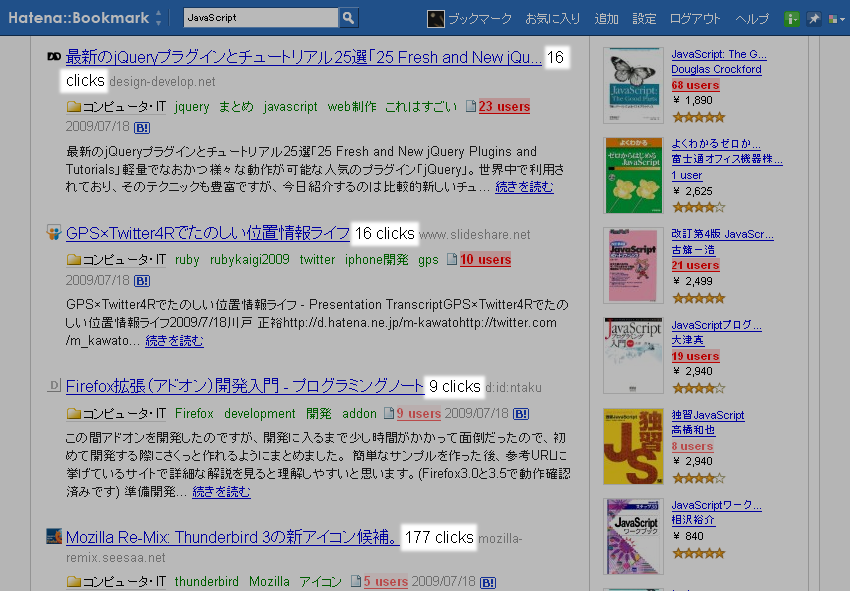Image resolution: width=850 pixels, height=591 pixels.
Task: Open the user avatar icon in header
Action: 436,19
